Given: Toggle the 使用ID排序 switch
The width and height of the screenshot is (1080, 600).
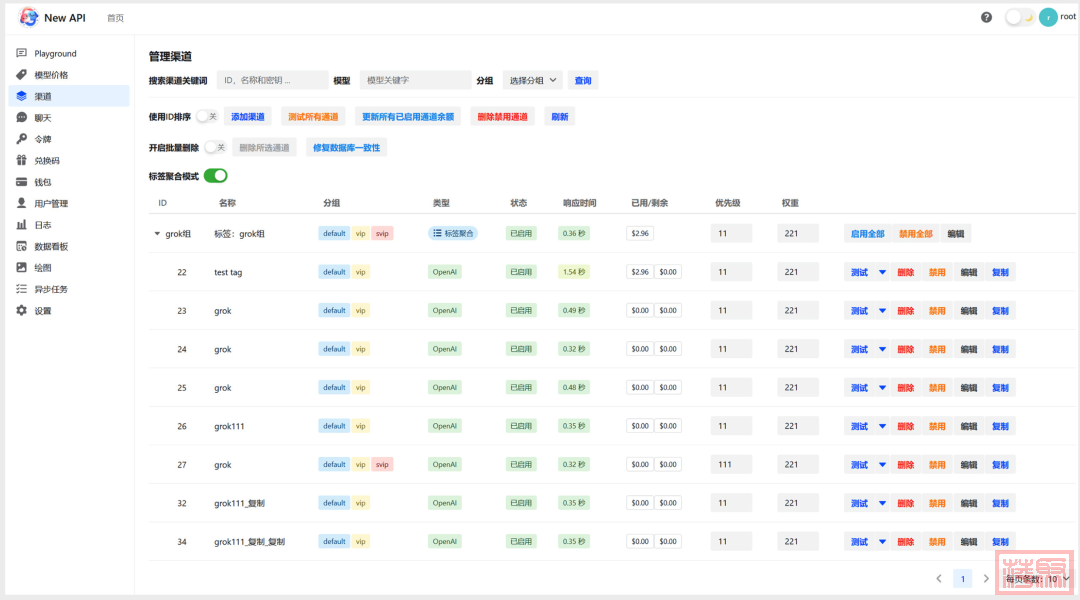Looking at the screenshot, I should [x=207, y=117].
